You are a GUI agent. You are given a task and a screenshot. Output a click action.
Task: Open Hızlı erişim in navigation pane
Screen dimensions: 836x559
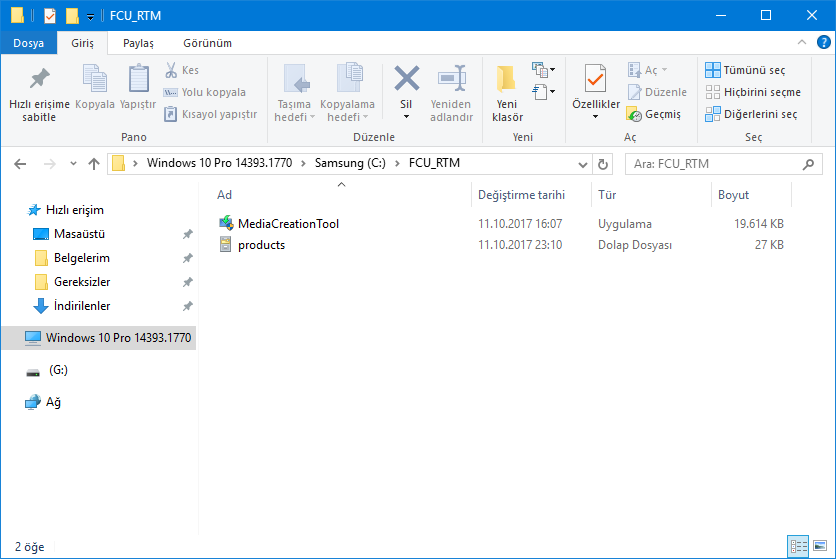pyautogui.click(x=75, y=210)
